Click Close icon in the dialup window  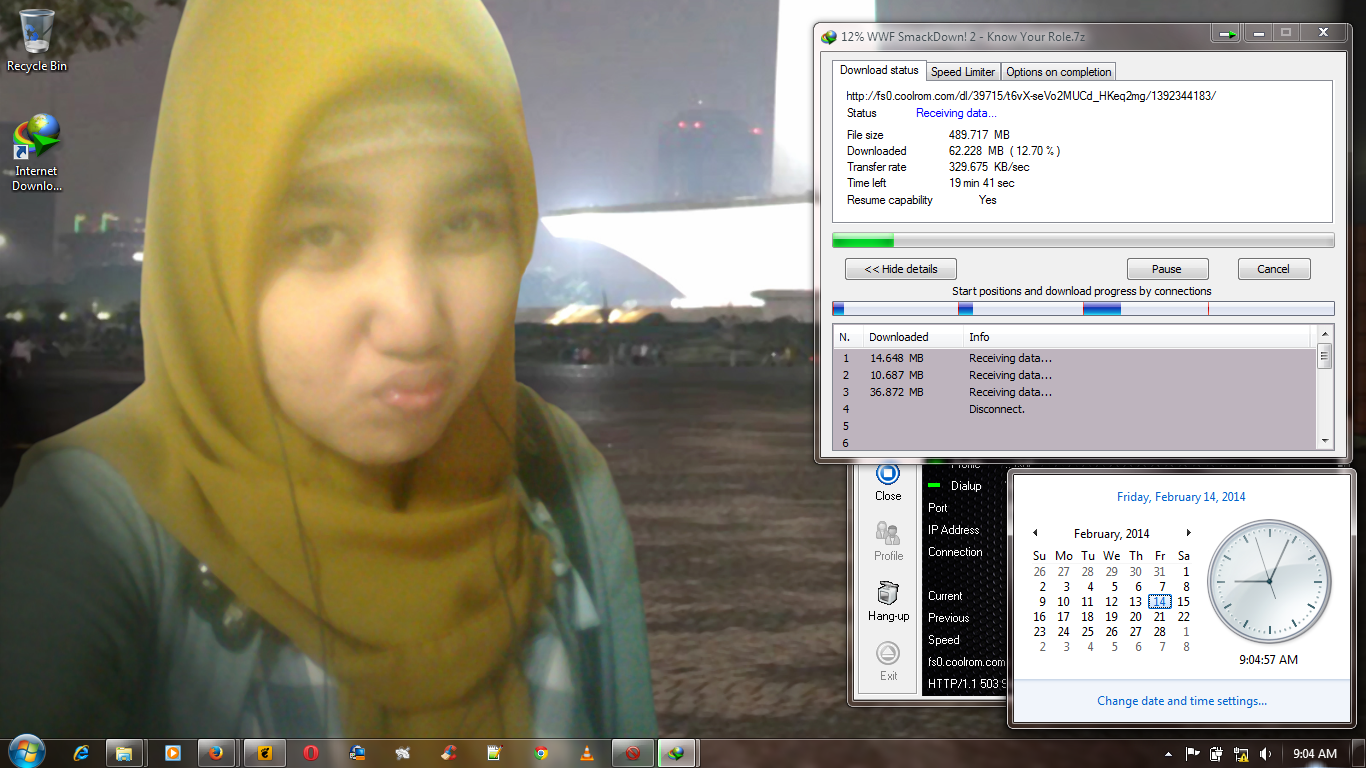point(888,481)
